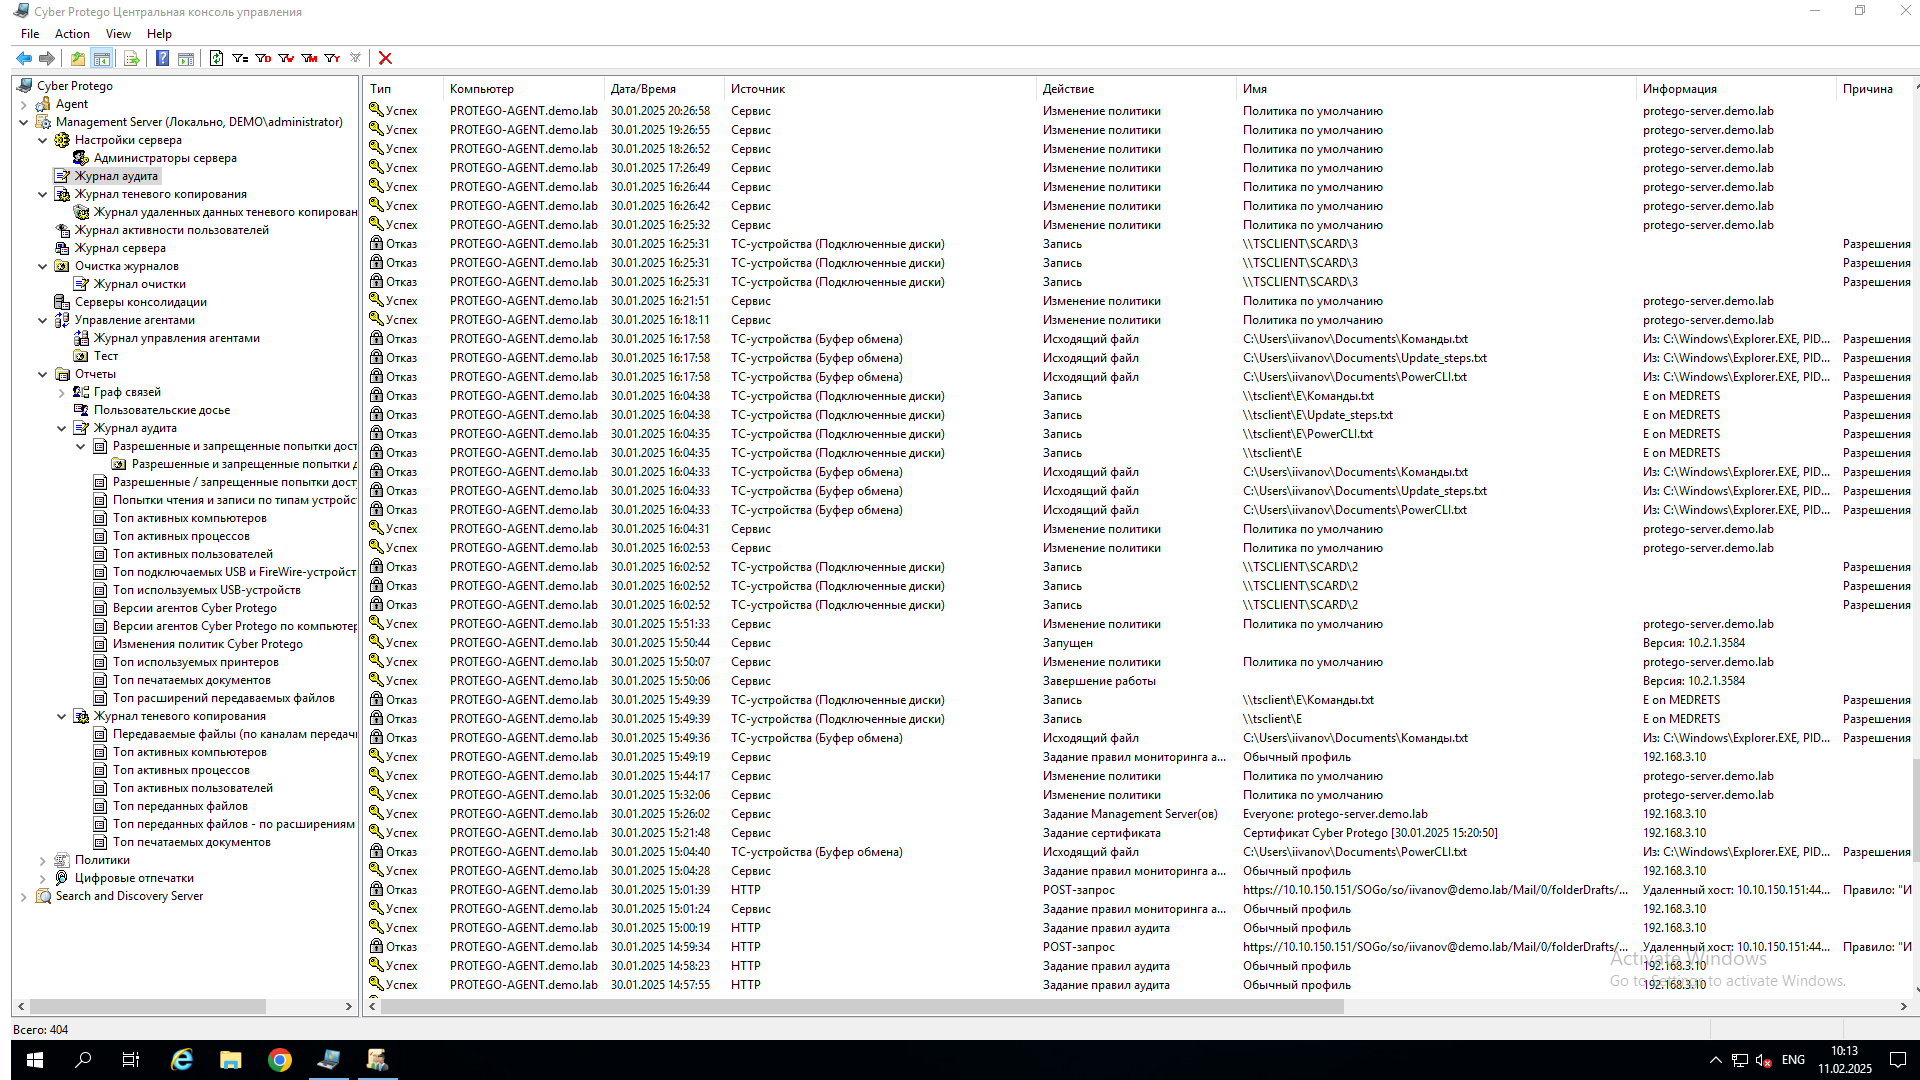Select Топ используемых принтеров report
The height and width of the screenshot is (1080, 1920).
click(x=195, y=662)
